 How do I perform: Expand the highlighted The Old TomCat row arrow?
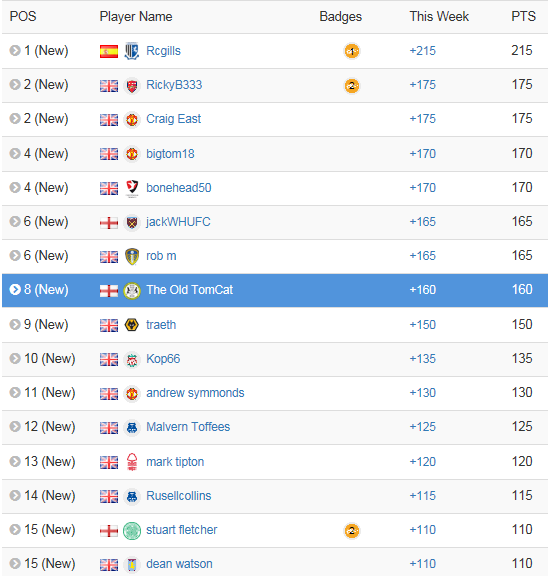tap(15, 289)
